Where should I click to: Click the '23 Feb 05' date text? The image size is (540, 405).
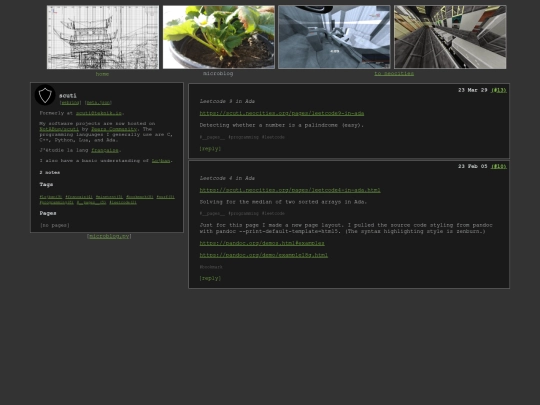tap(472, 166)
